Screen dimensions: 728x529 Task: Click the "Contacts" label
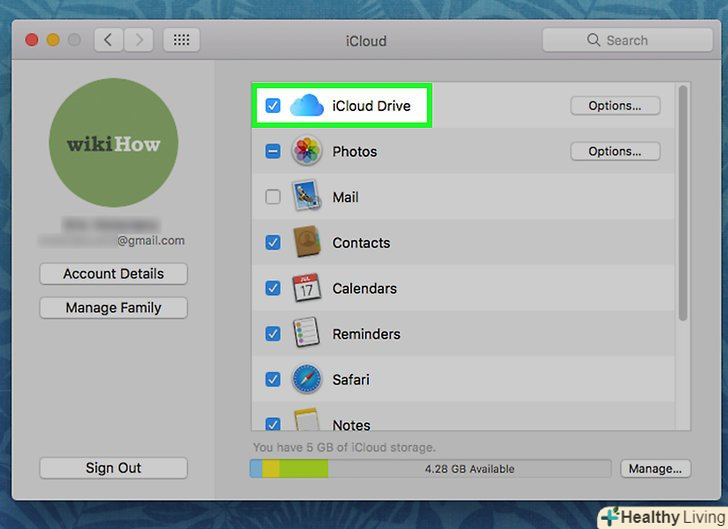coord(361,242)
